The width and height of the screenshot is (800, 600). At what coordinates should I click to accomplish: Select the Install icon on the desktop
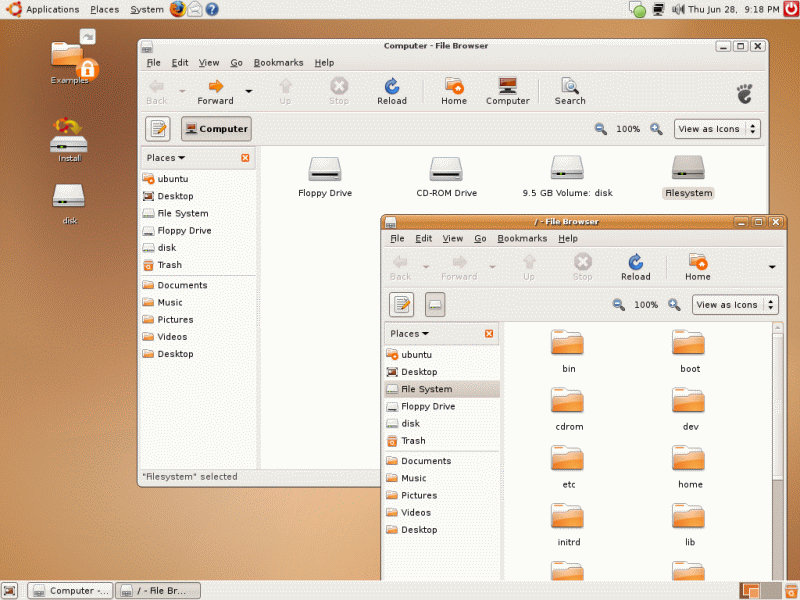(x=69, y=140)
